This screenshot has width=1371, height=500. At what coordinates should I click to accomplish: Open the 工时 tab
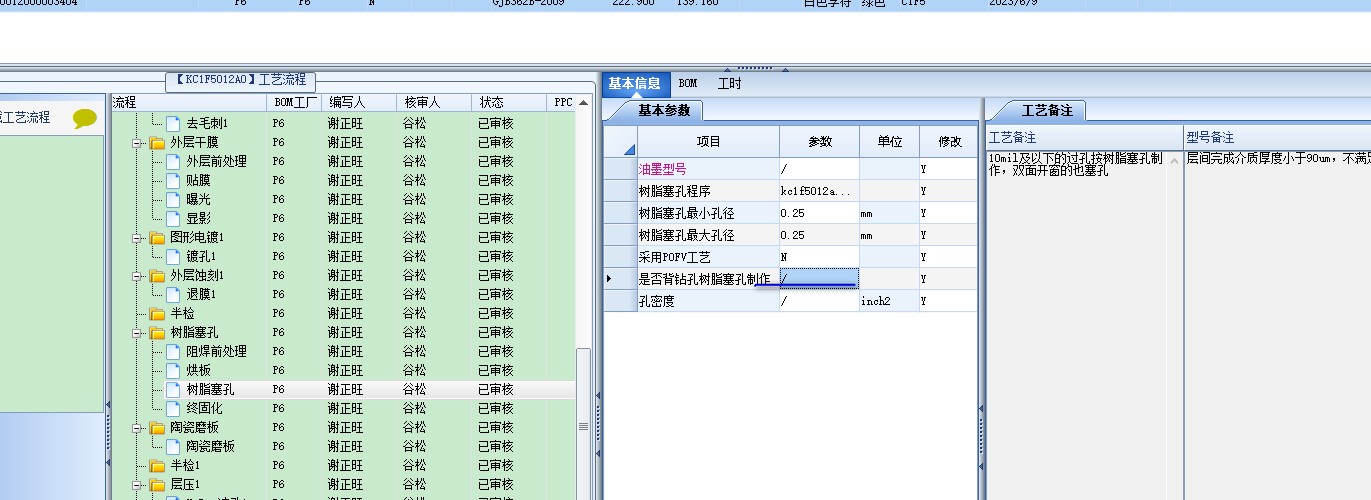730,83
